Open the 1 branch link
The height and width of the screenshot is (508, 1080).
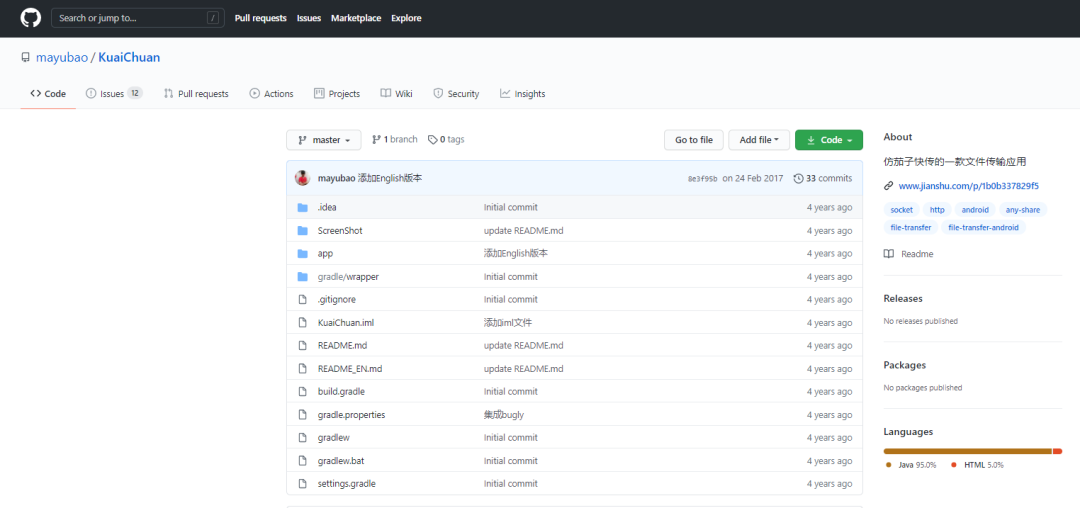click(x=395, y=140)
